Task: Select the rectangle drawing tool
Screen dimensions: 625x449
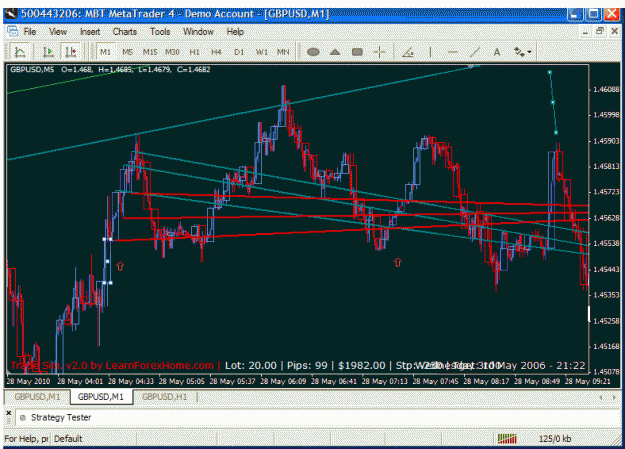Action: click(x=358, y=52)
